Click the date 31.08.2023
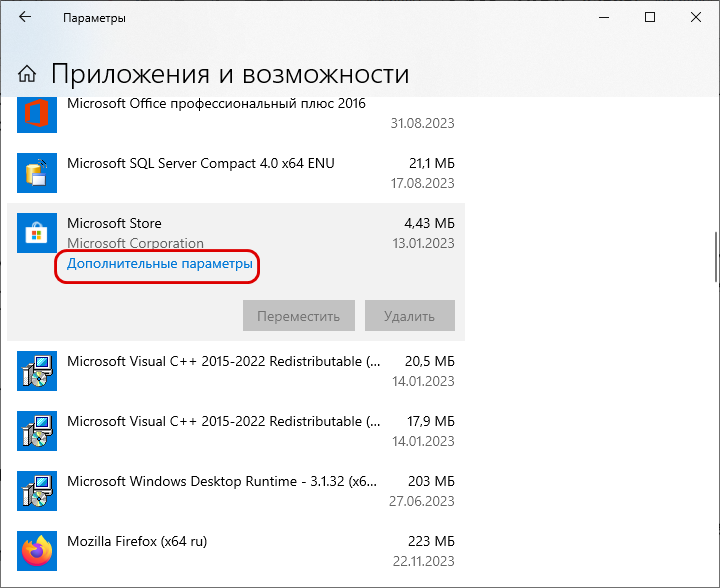Viewport: 720px width, 588px height. coord(422,123)
